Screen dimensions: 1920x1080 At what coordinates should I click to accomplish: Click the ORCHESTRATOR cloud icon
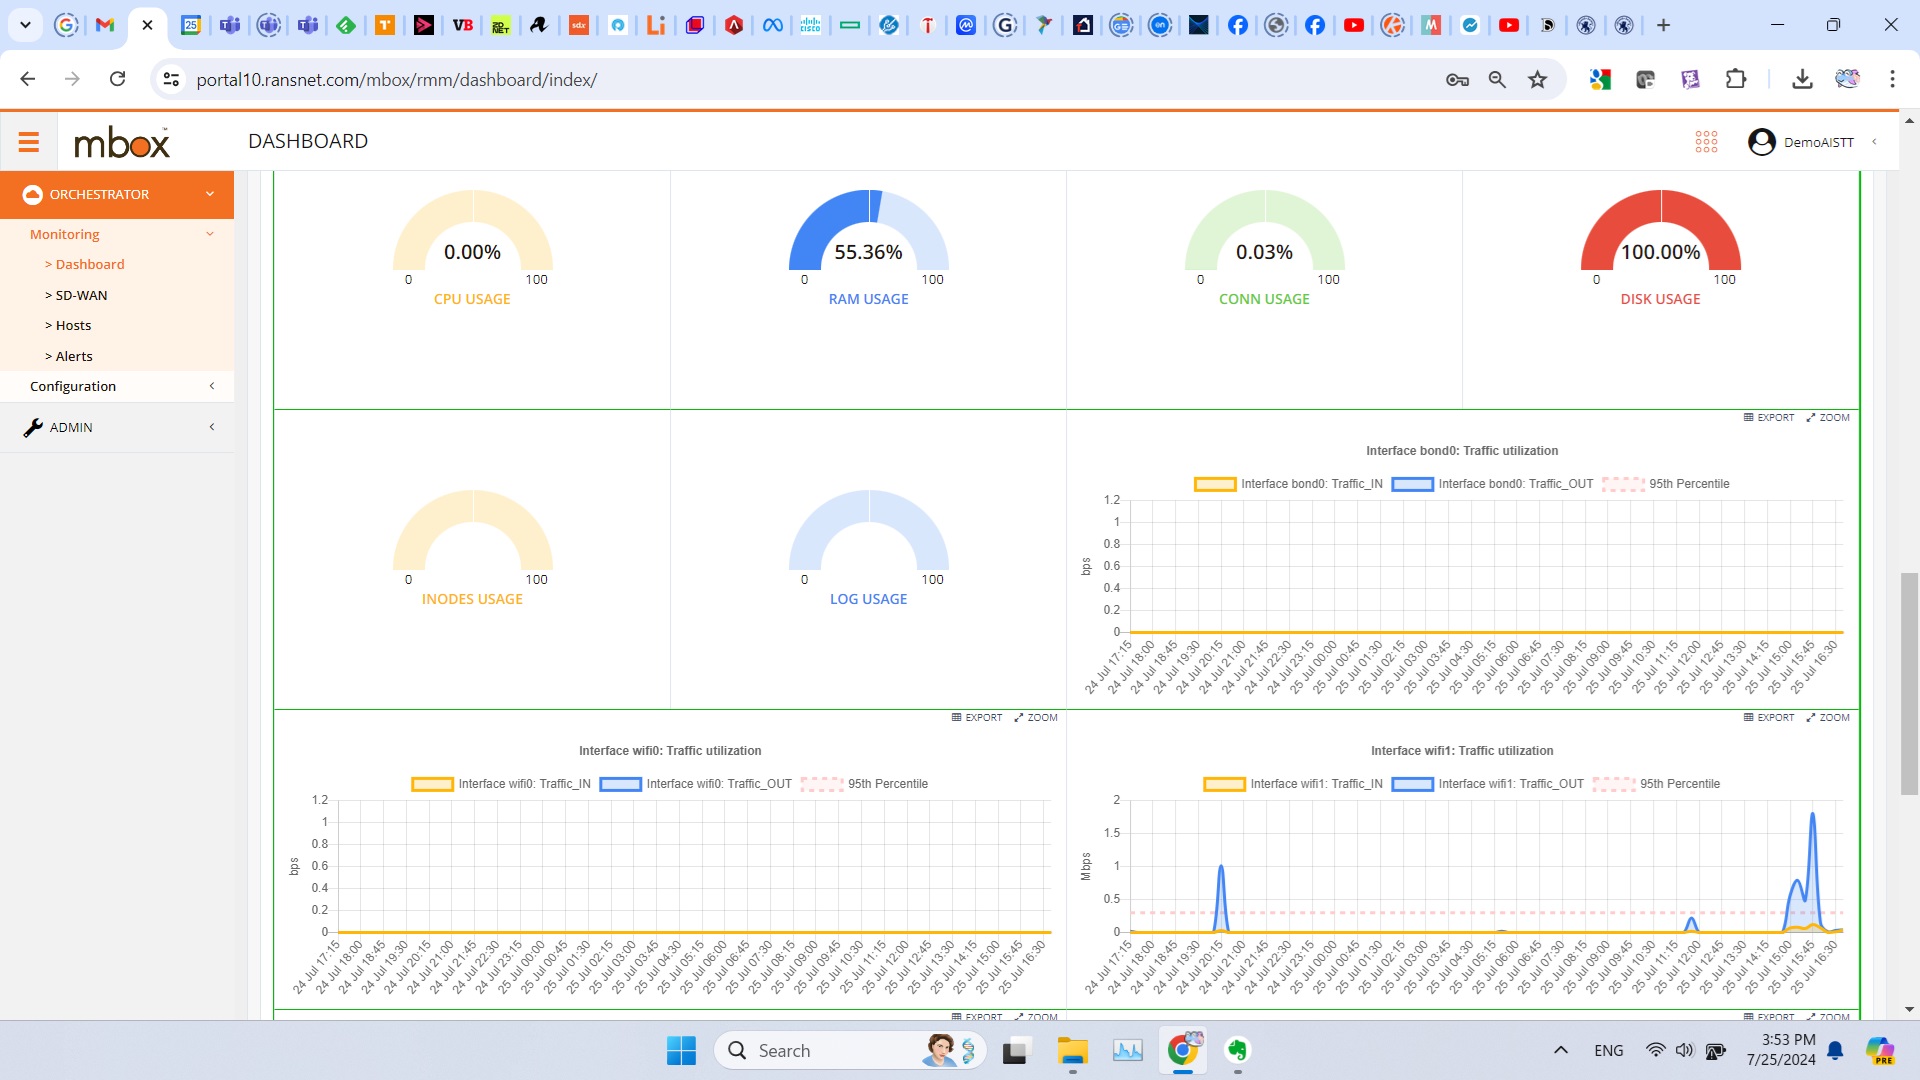(x=33, y=194)
